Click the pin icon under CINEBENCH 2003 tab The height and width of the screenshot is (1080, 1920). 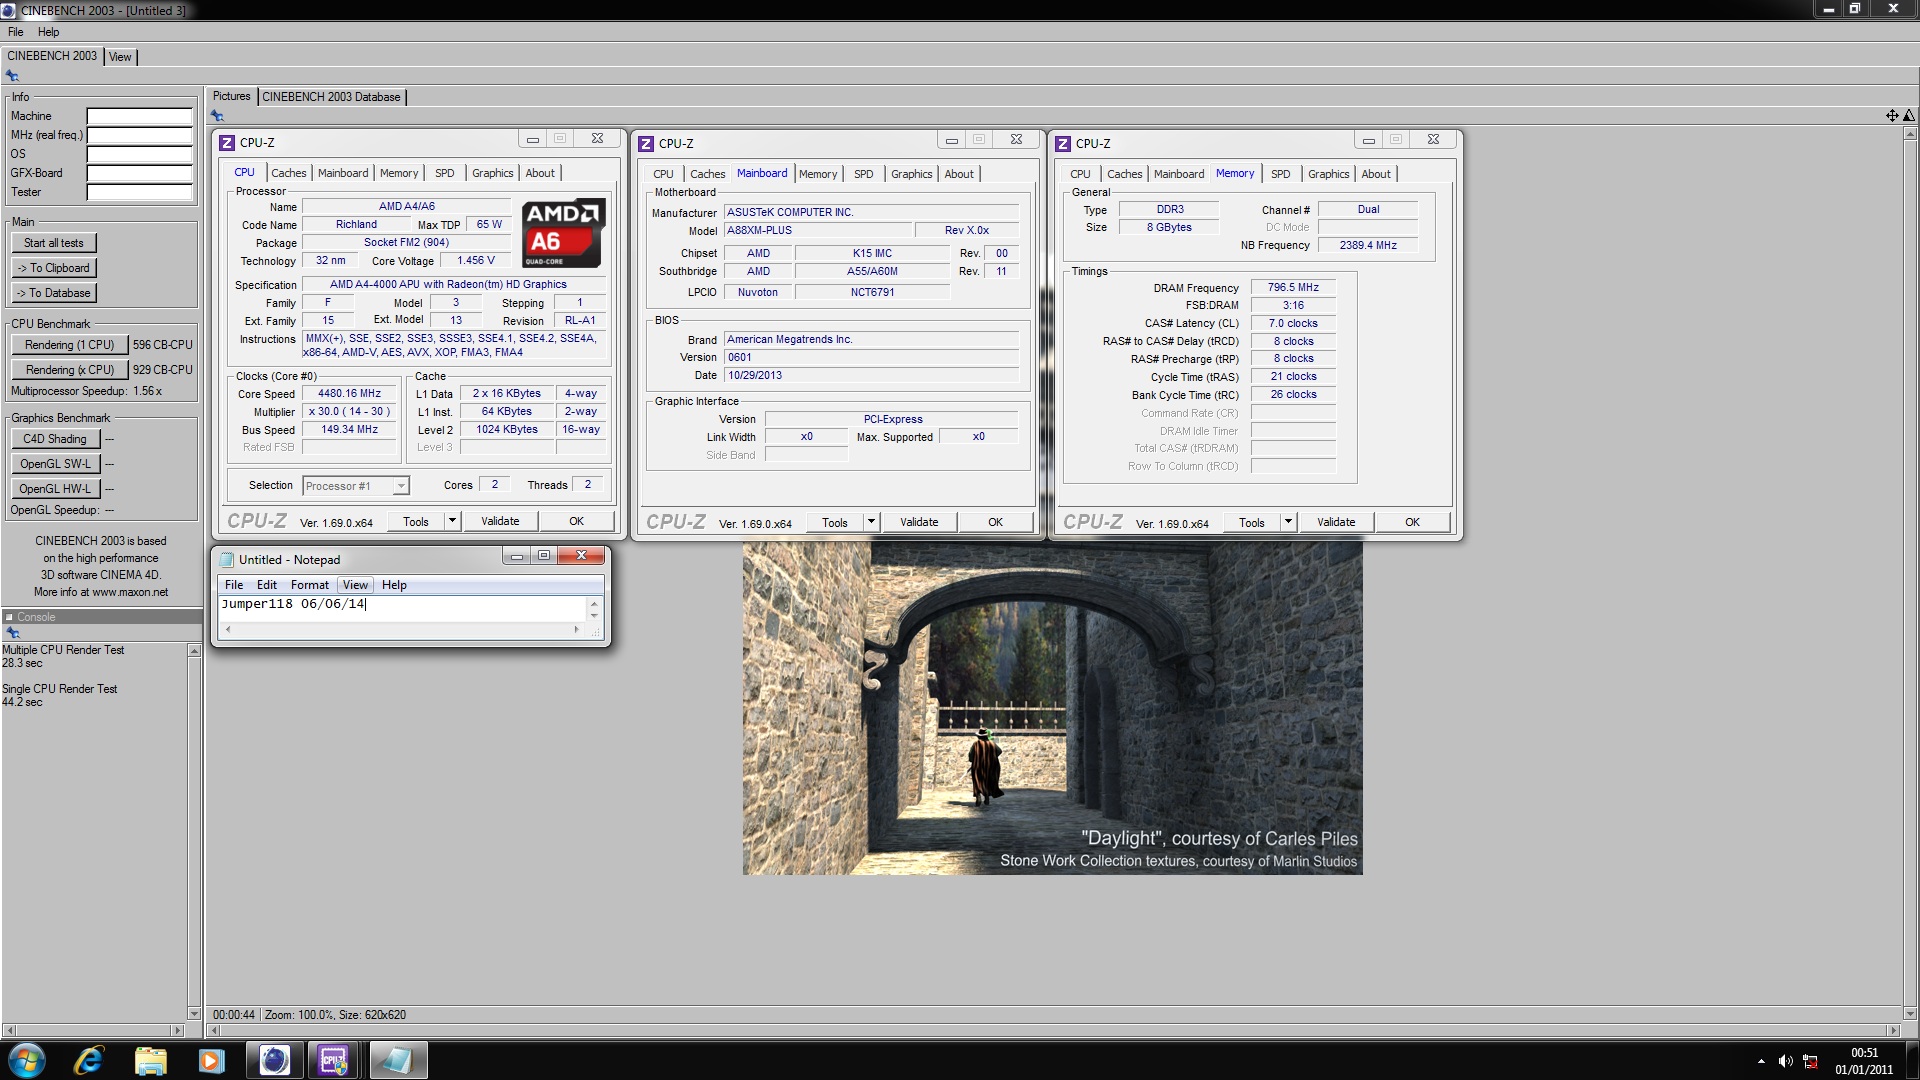coord(12,76)
